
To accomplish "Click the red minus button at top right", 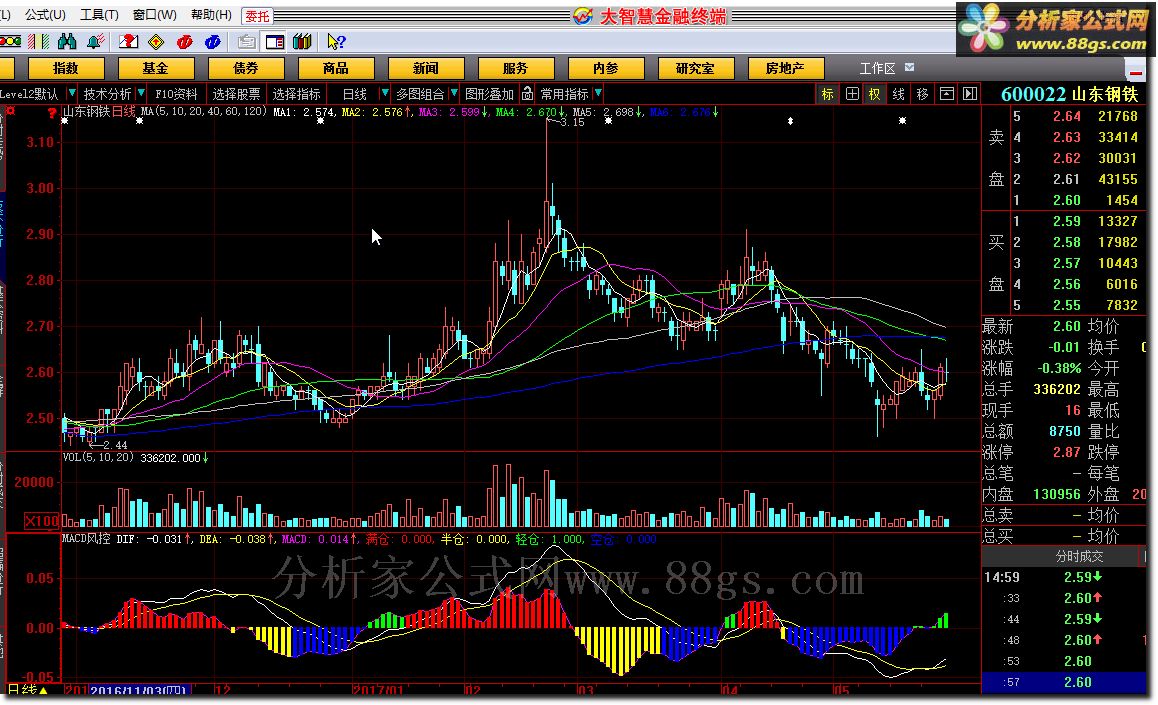I will point(1135,72).
